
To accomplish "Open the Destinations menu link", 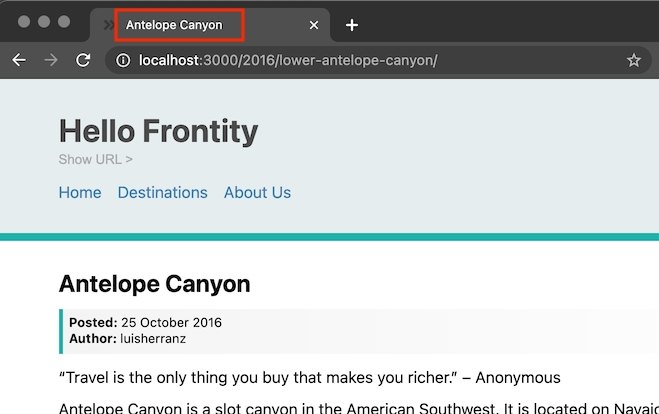I will coord(162,193).
